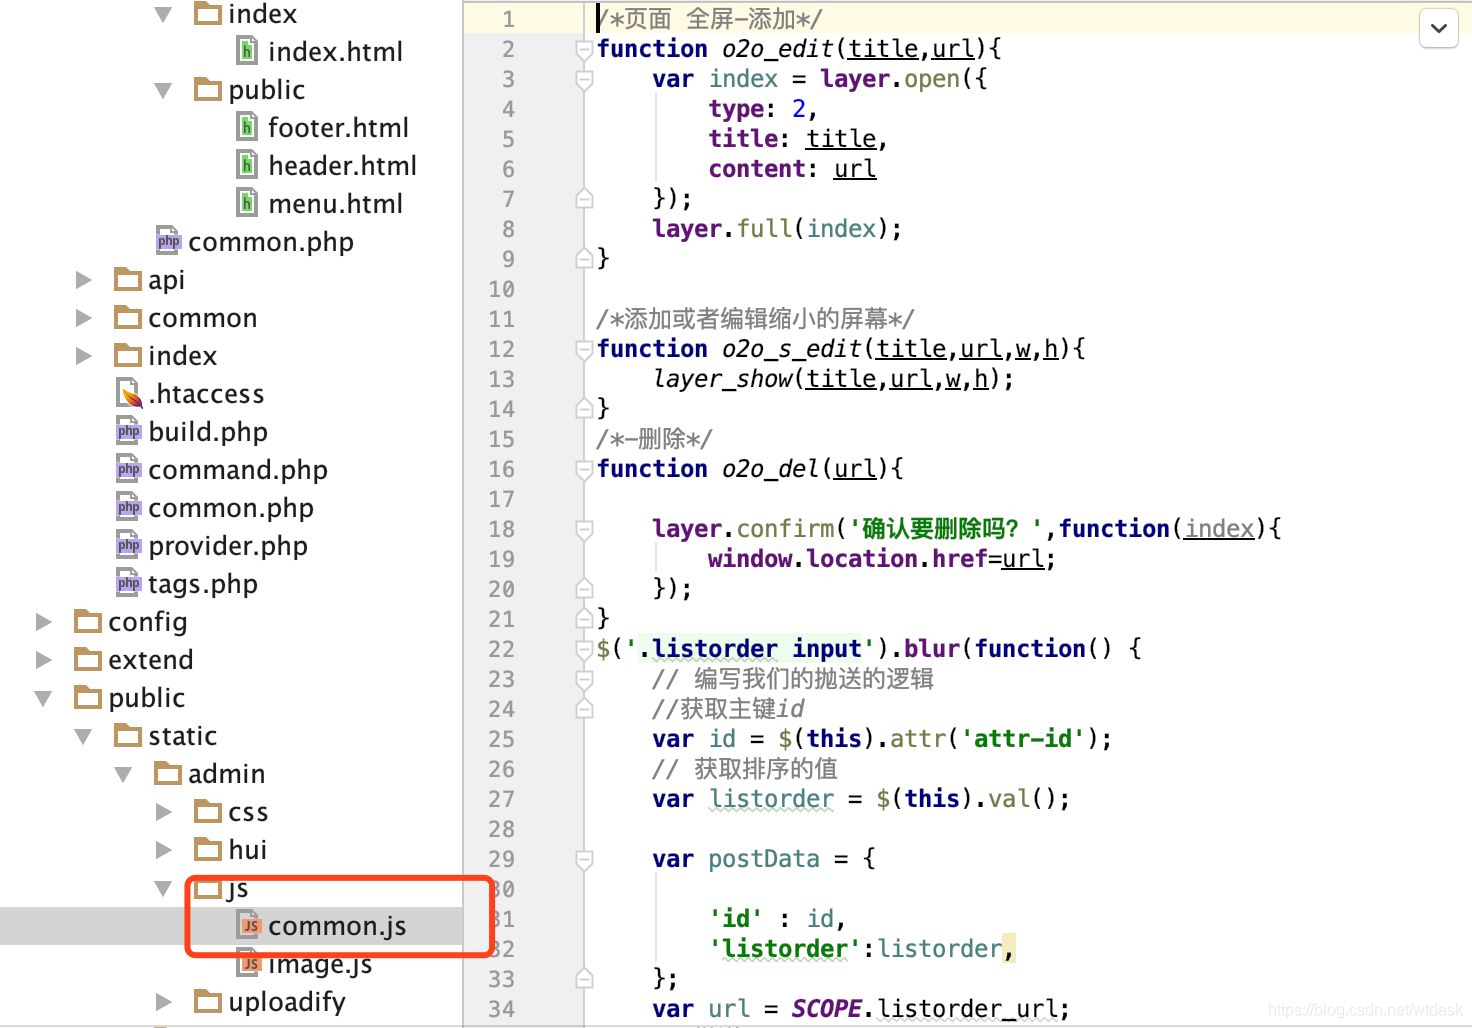Select .htaccess in the project tree
The width and height of the screenshot is (1472, 1028).
206,394
